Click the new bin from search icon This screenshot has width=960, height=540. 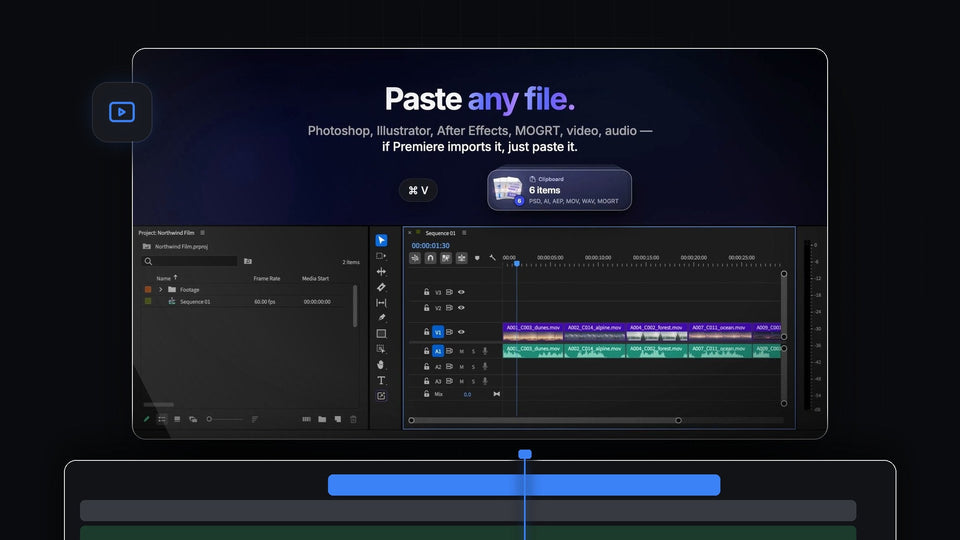247,261
